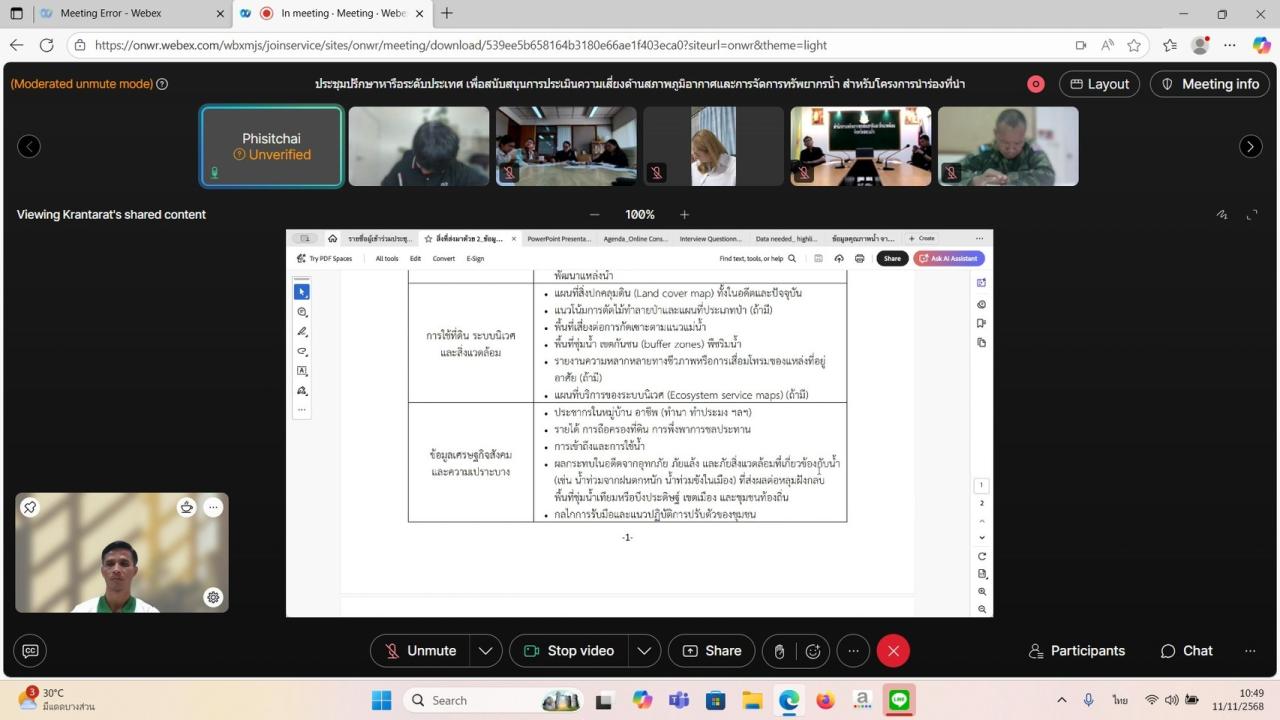Viewport: 1280px width, 720px height.
Task: Unmute the microphone
Action: 421,651
